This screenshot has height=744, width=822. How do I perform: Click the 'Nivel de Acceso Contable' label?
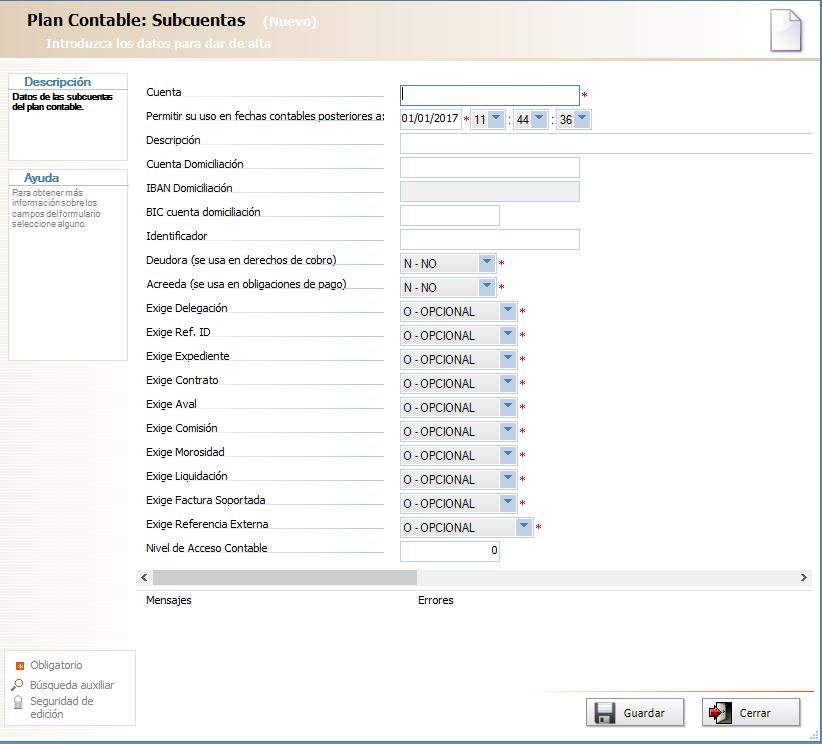[207, 548]
